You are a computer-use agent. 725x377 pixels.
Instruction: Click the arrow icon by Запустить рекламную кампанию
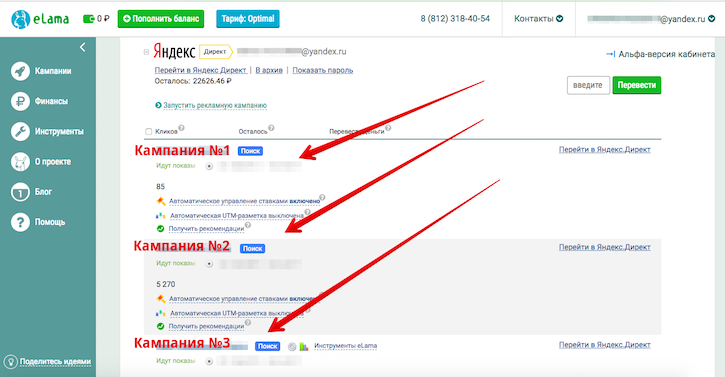(158, 105)
